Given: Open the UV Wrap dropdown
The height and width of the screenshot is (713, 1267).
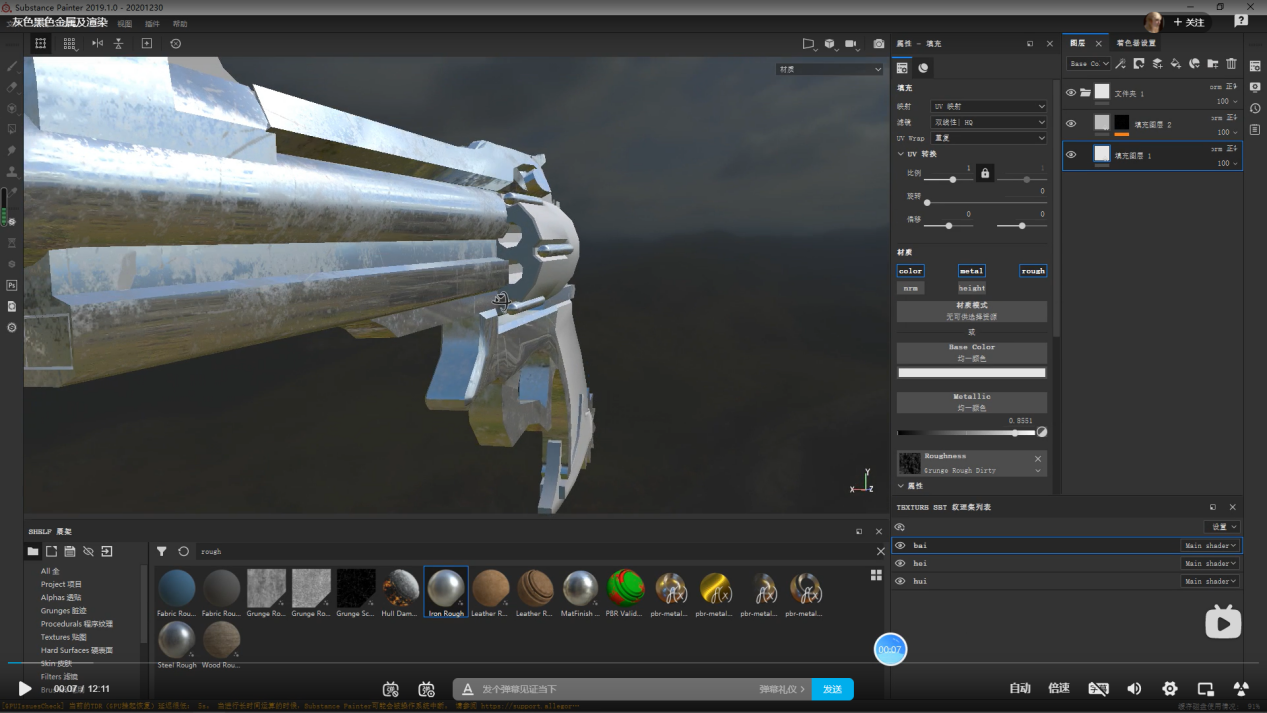Looking at the screenshot, I should point(989,138).
